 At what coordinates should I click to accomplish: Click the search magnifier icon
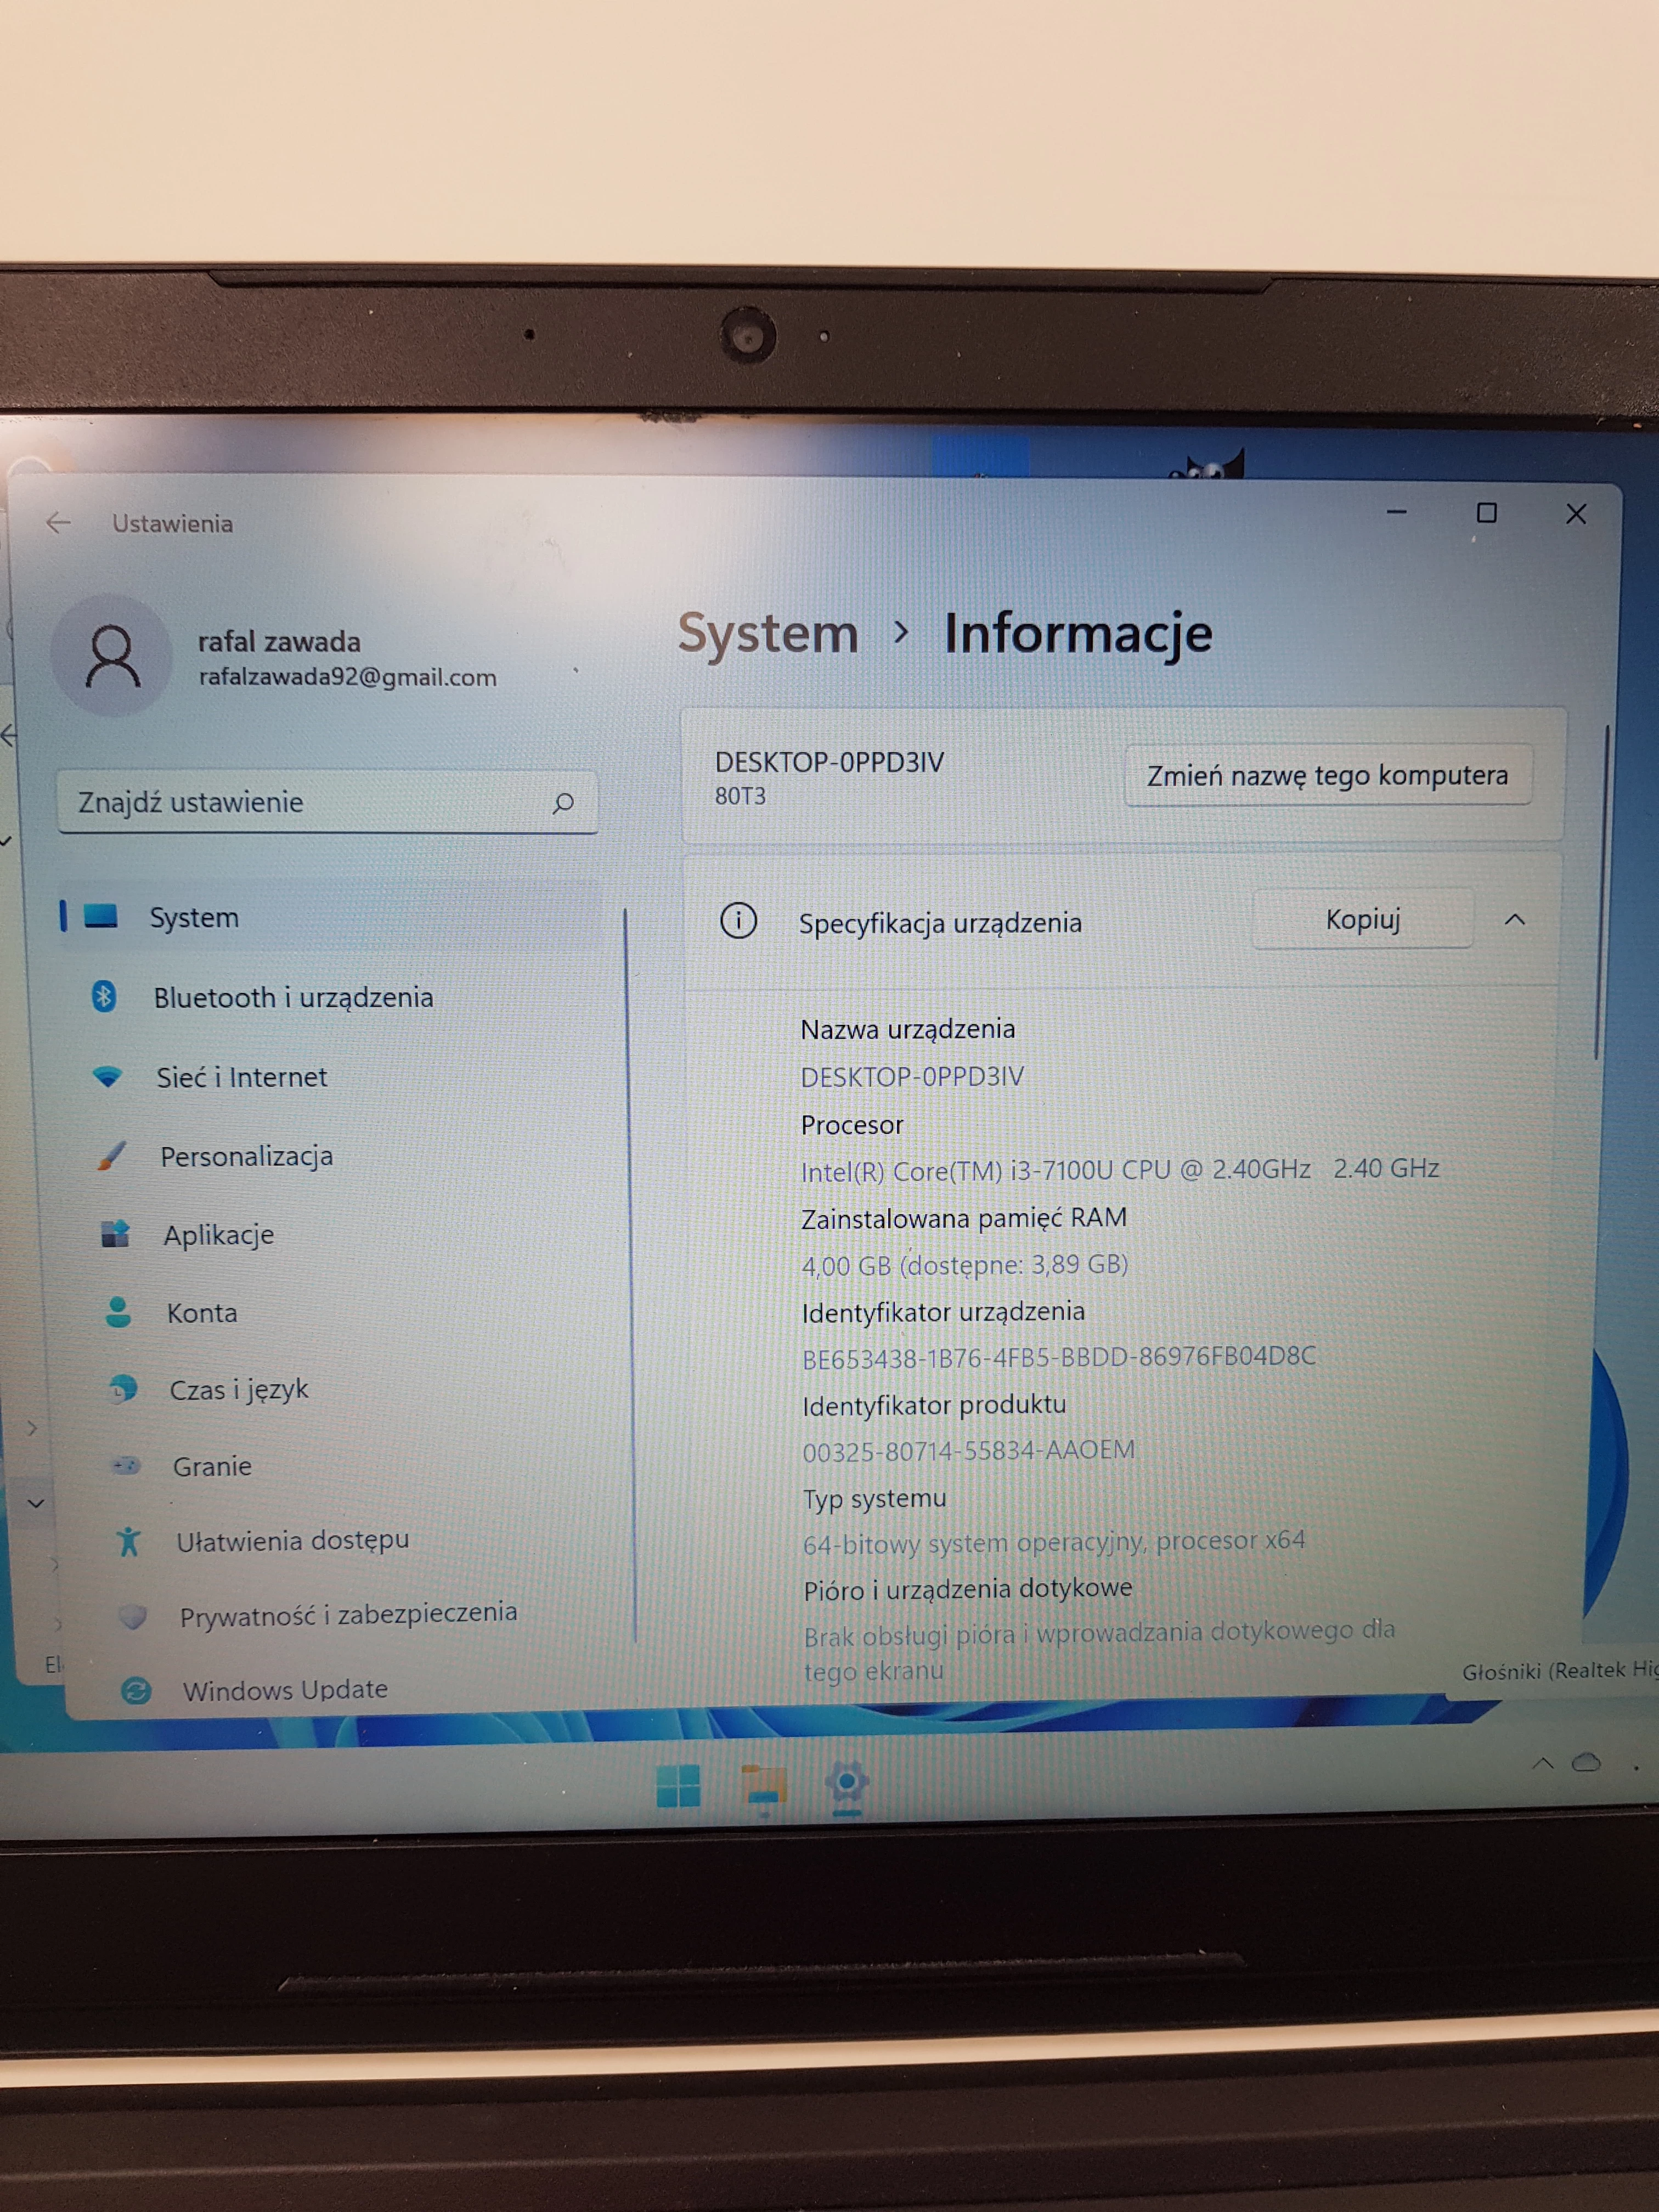coord(563,802)
